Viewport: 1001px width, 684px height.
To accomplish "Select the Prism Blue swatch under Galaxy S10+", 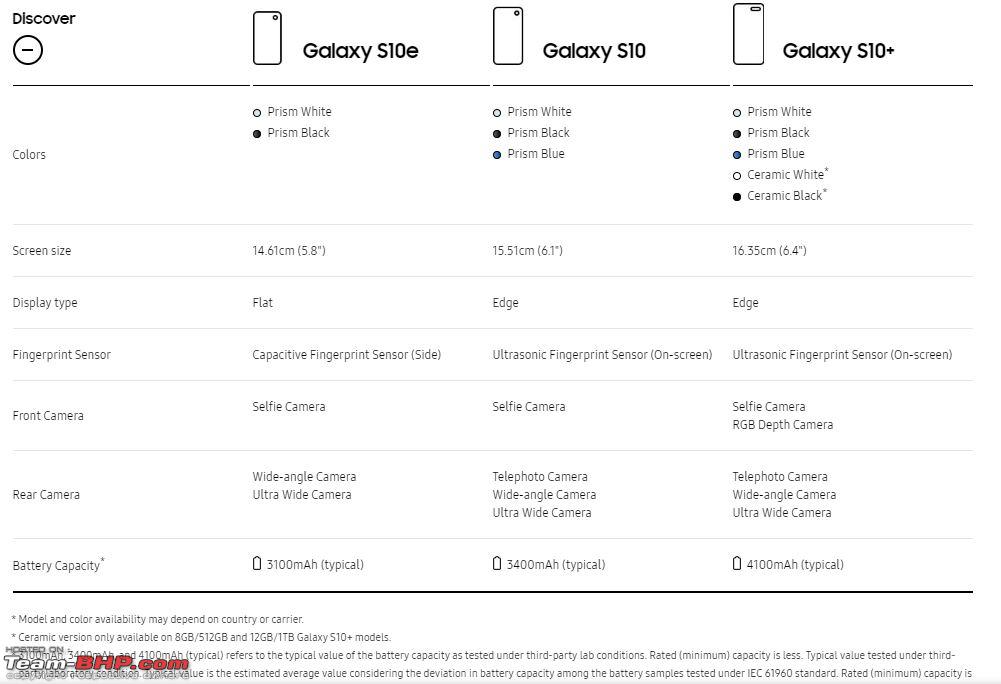I will [737, 155].
